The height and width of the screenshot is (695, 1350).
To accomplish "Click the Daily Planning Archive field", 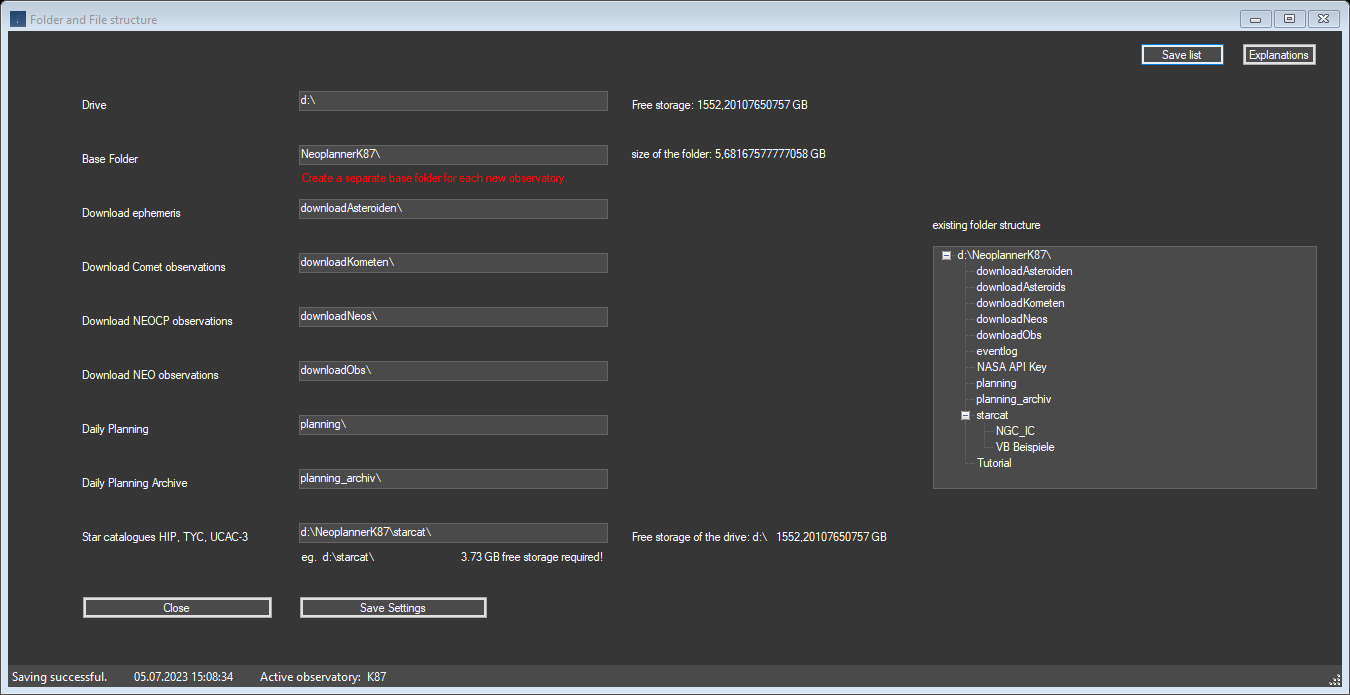I will 453,479.
